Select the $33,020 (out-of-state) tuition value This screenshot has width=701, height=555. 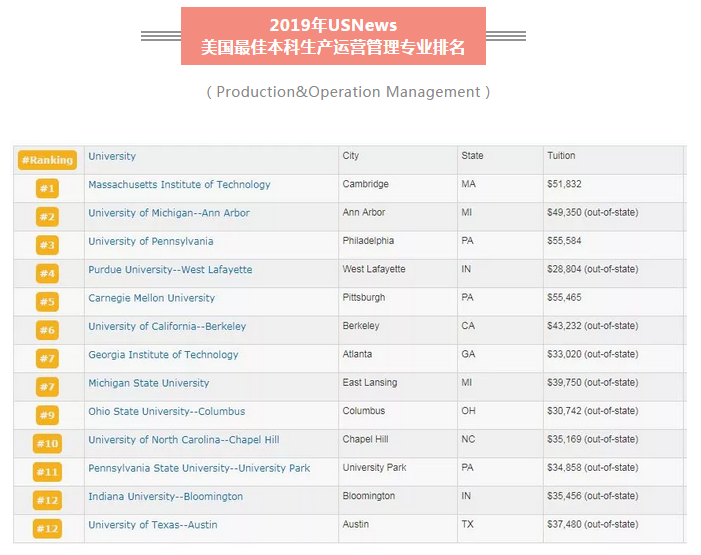click(x=593, y=354)
